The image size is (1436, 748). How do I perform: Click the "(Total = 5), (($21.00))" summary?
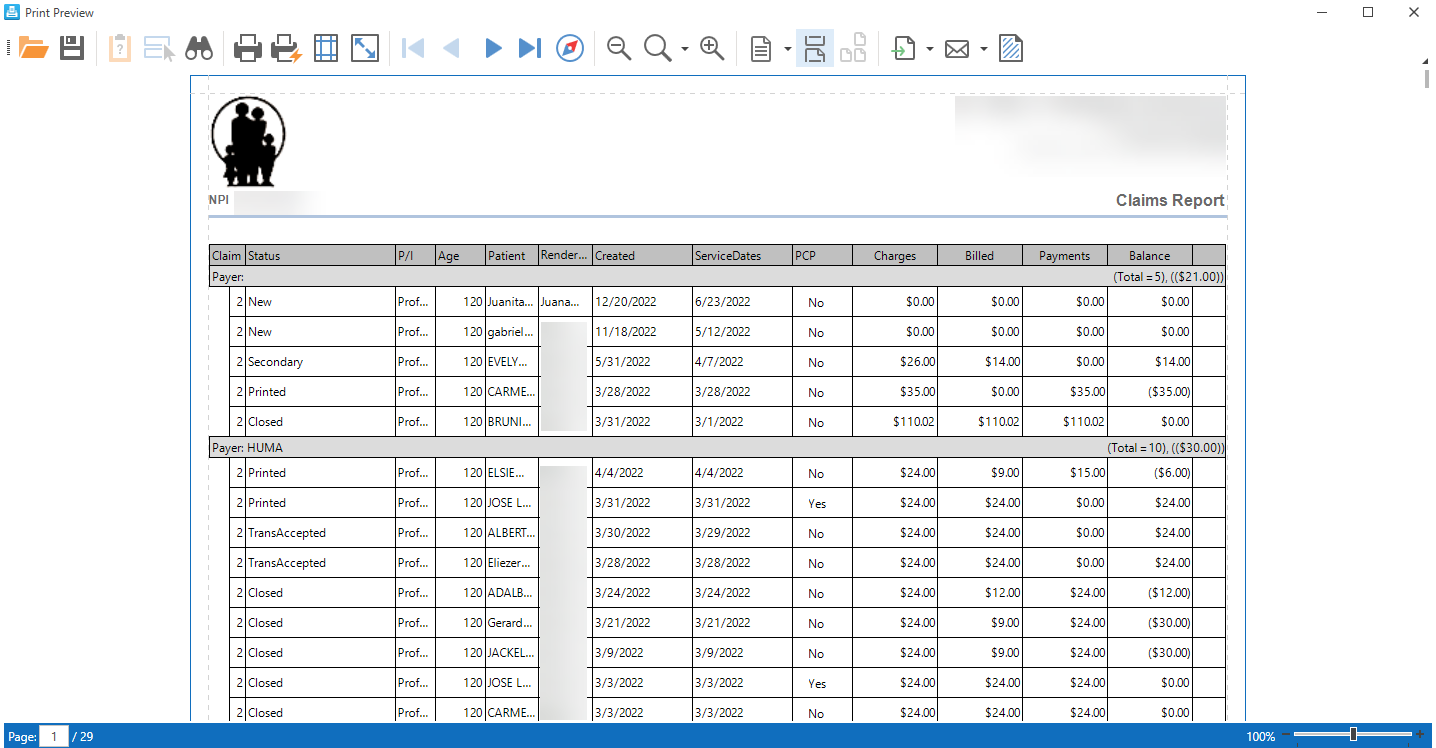click(1169, 276)
